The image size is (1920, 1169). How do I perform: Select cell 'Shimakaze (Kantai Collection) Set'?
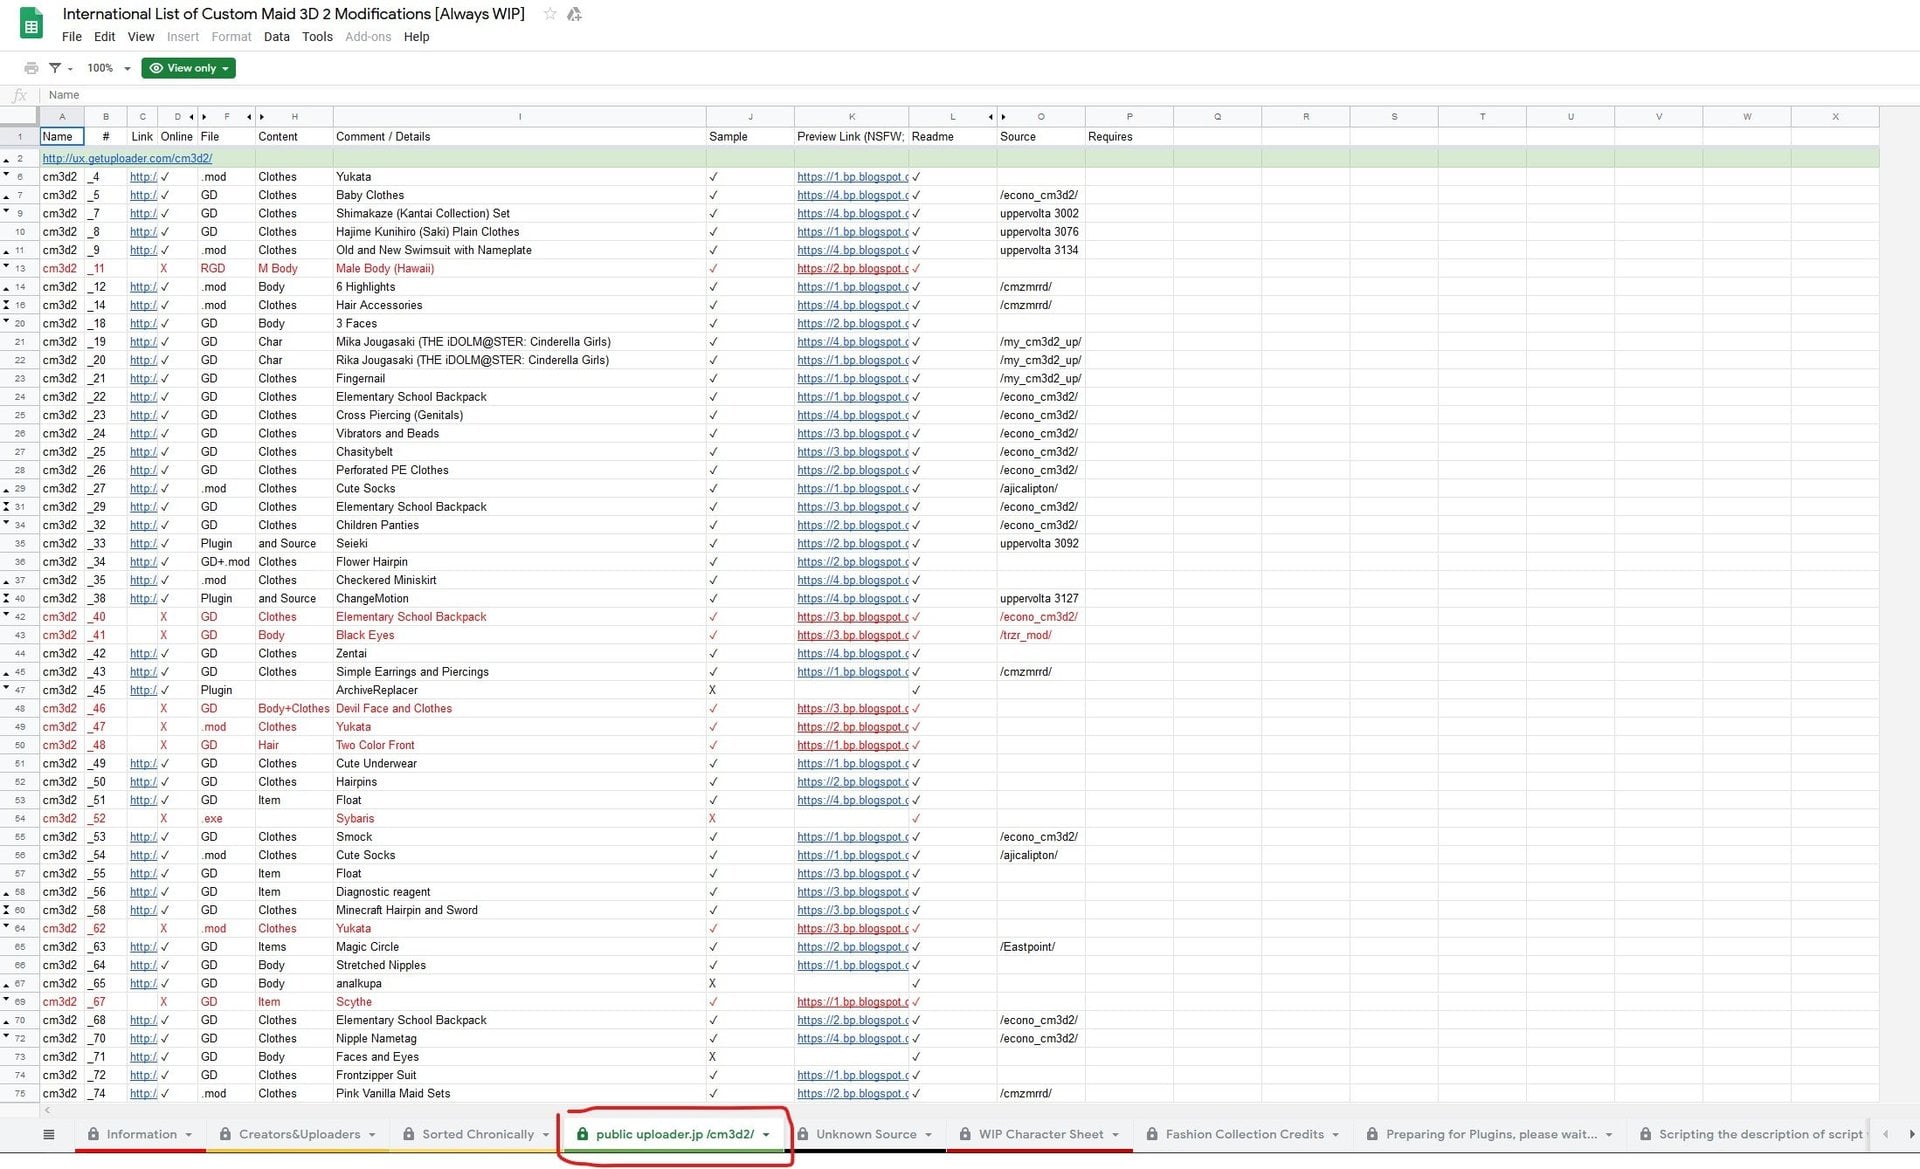click(520, 213)
